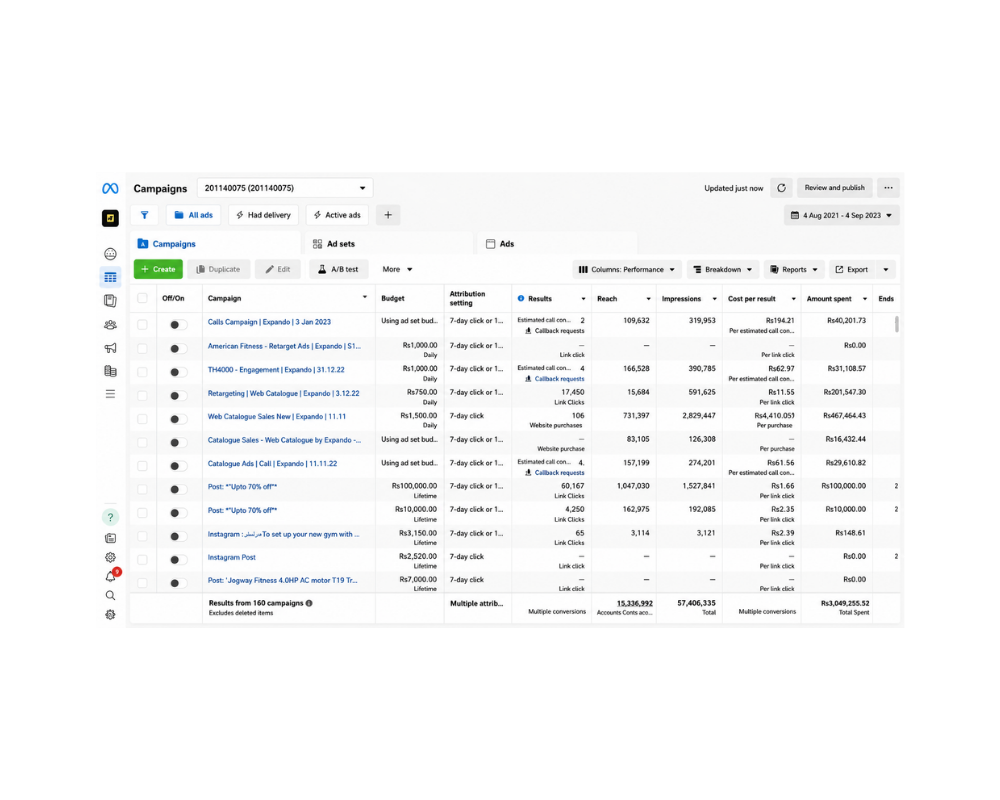Open the pages document icon in sidebar
The width and height of the screenshot is (1000, 800).
(110, 300)
